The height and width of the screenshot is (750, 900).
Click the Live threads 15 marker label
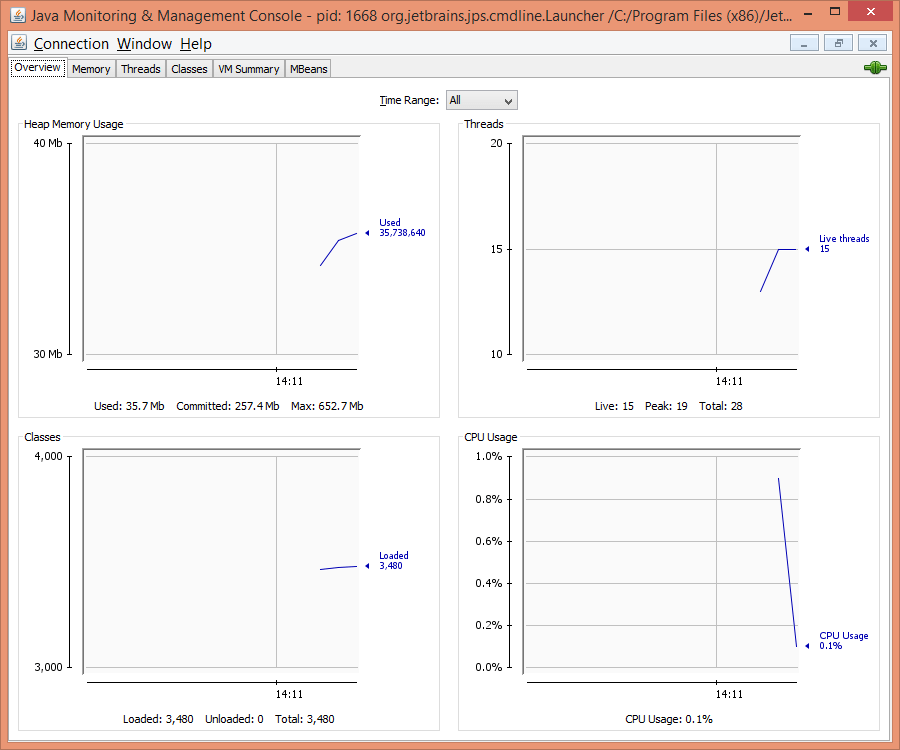pos(844,244)
